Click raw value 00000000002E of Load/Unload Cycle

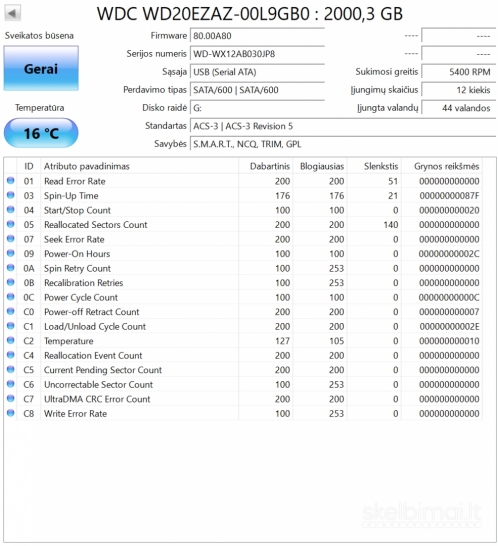point(449,327)
